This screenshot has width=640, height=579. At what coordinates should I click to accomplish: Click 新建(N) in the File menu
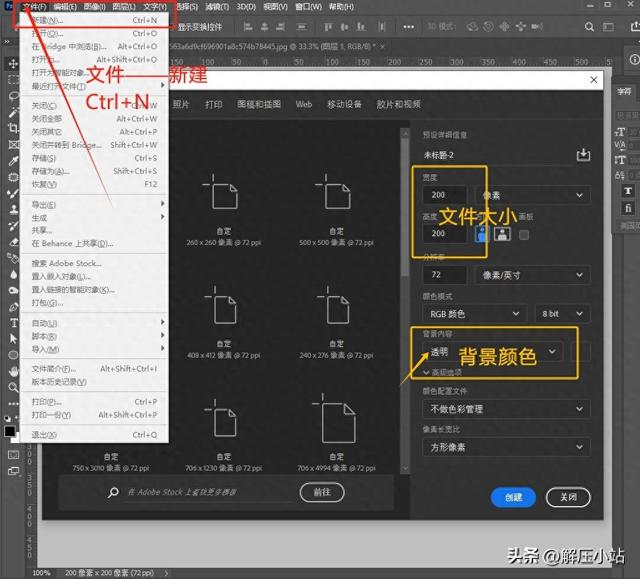pyautogui.click(x=94, y=20)
